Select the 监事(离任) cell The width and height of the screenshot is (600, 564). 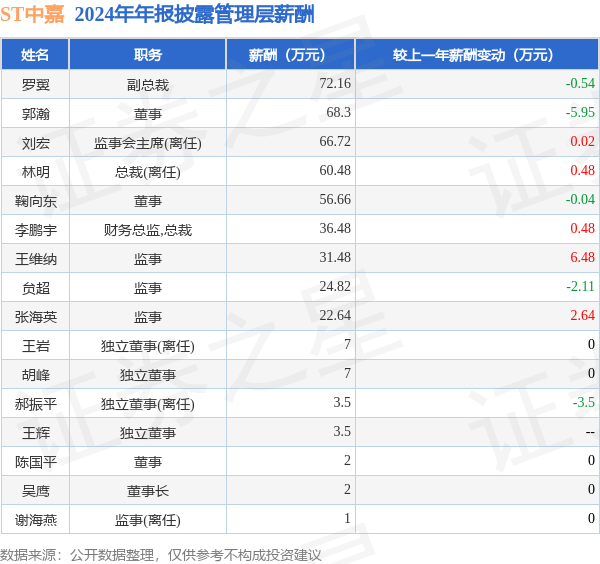pos(148,520)
